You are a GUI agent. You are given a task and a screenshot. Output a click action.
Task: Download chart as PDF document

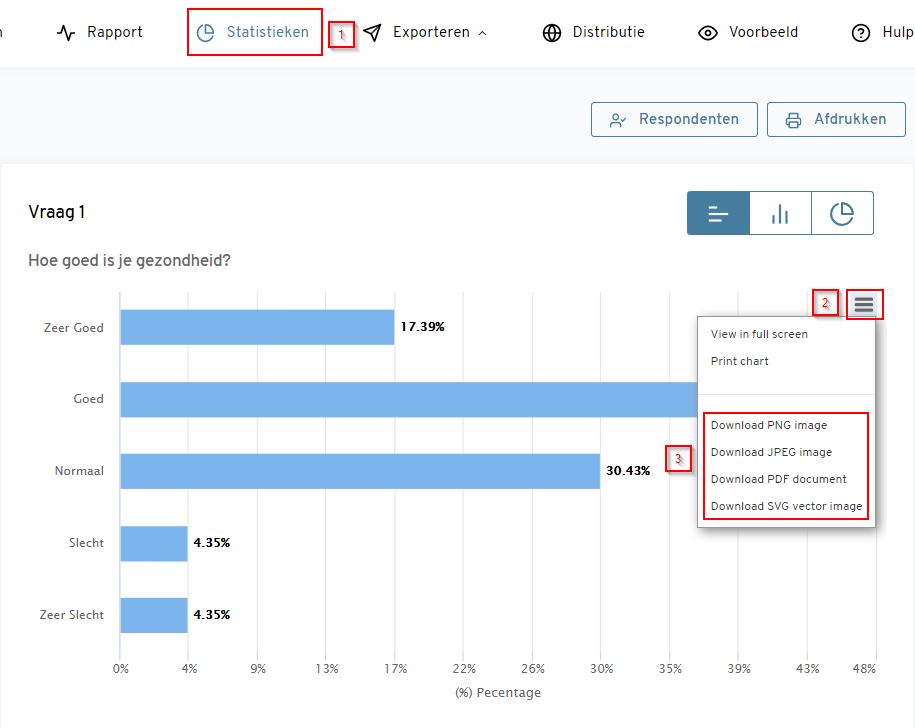(x=778, y=479)
